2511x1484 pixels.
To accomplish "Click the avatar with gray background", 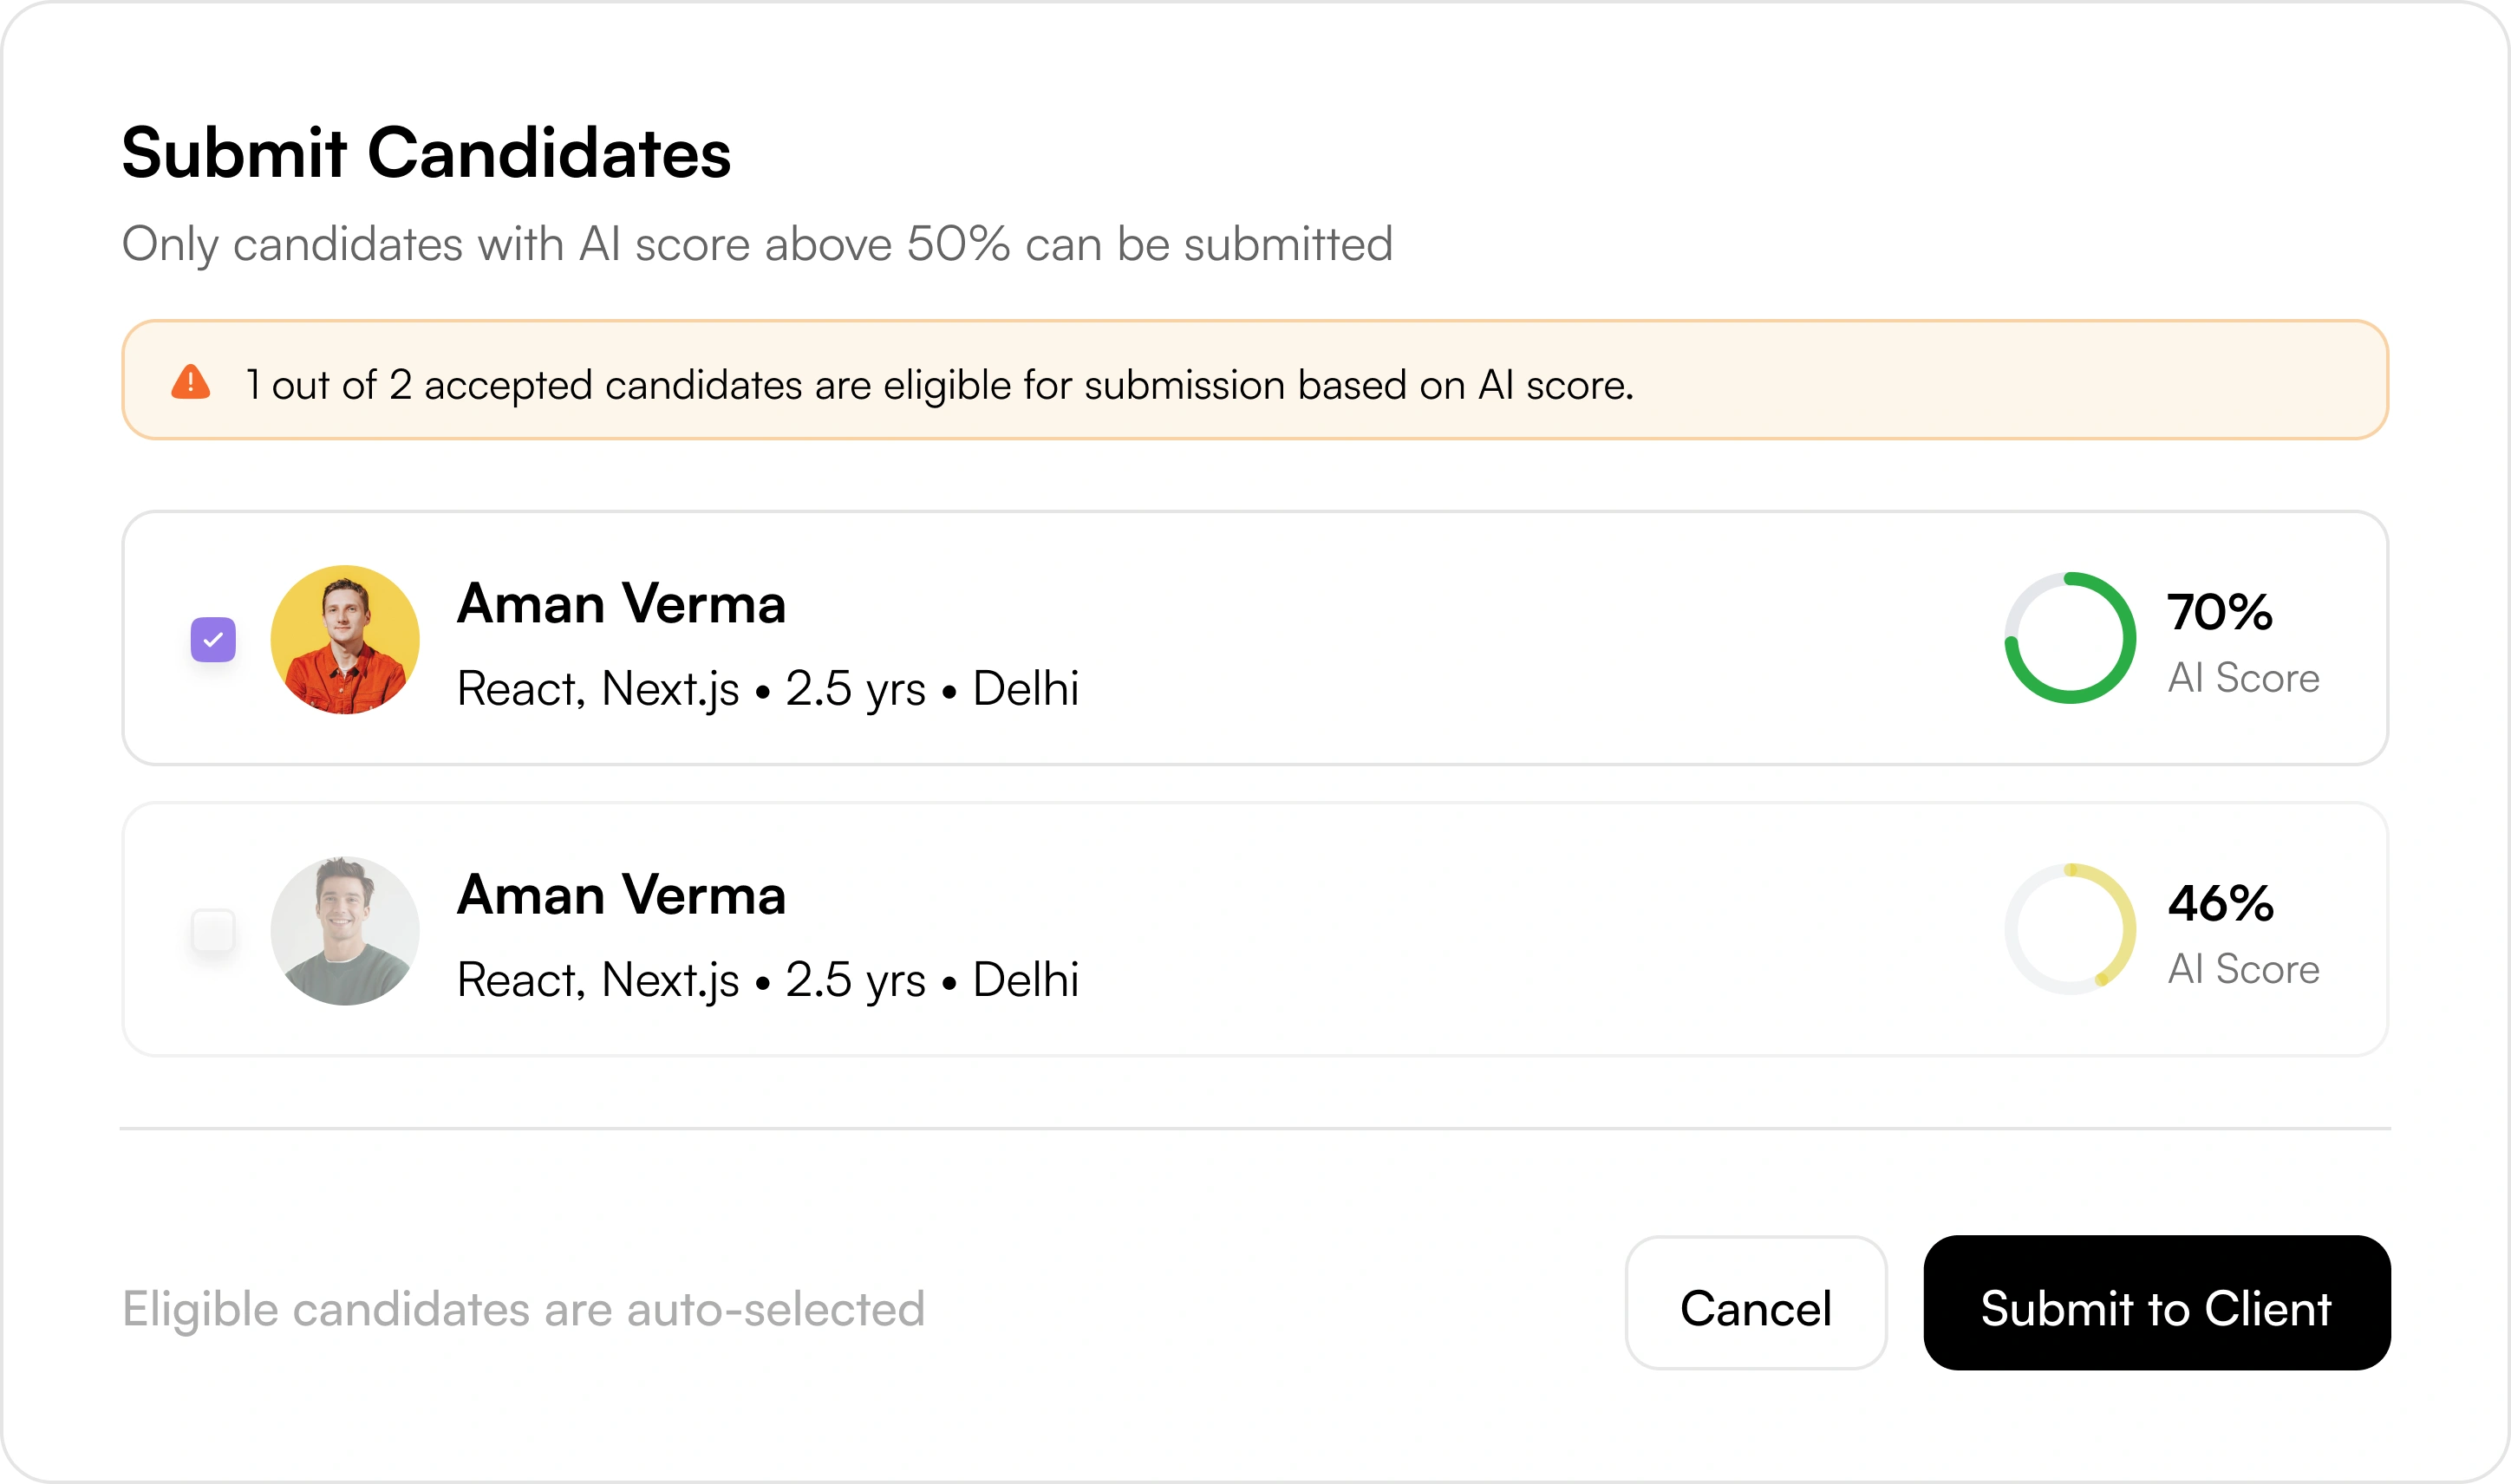I will [345, 931].
